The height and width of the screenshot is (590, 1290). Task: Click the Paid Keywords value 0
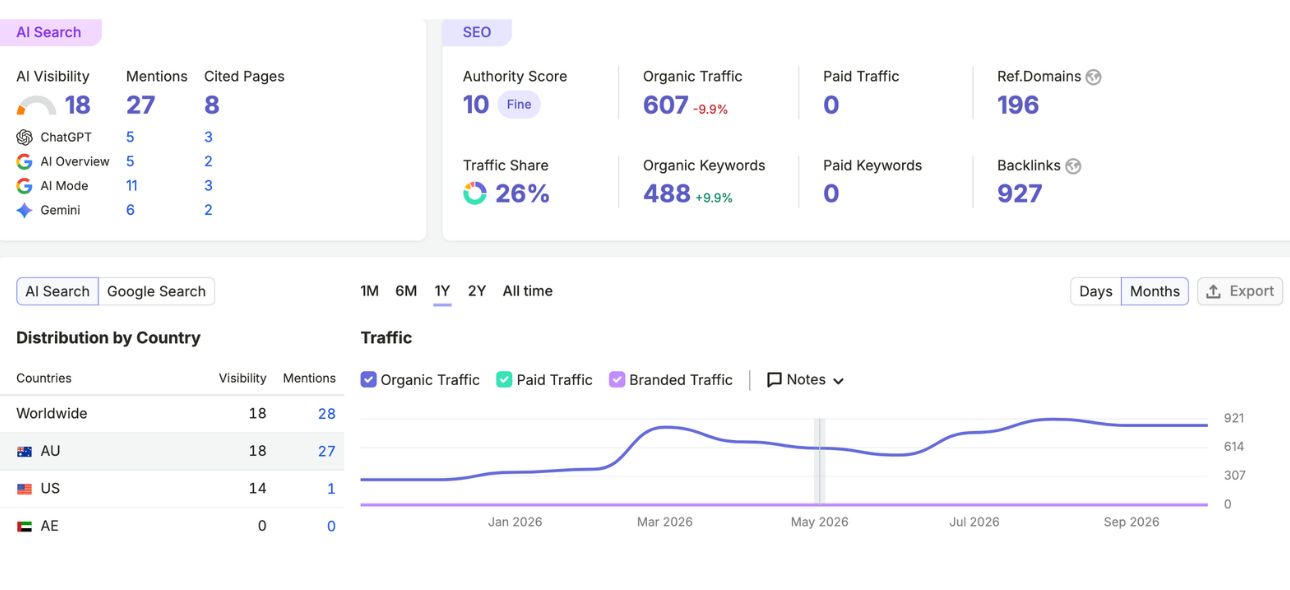pyautogui.click(x=831, y=193)
